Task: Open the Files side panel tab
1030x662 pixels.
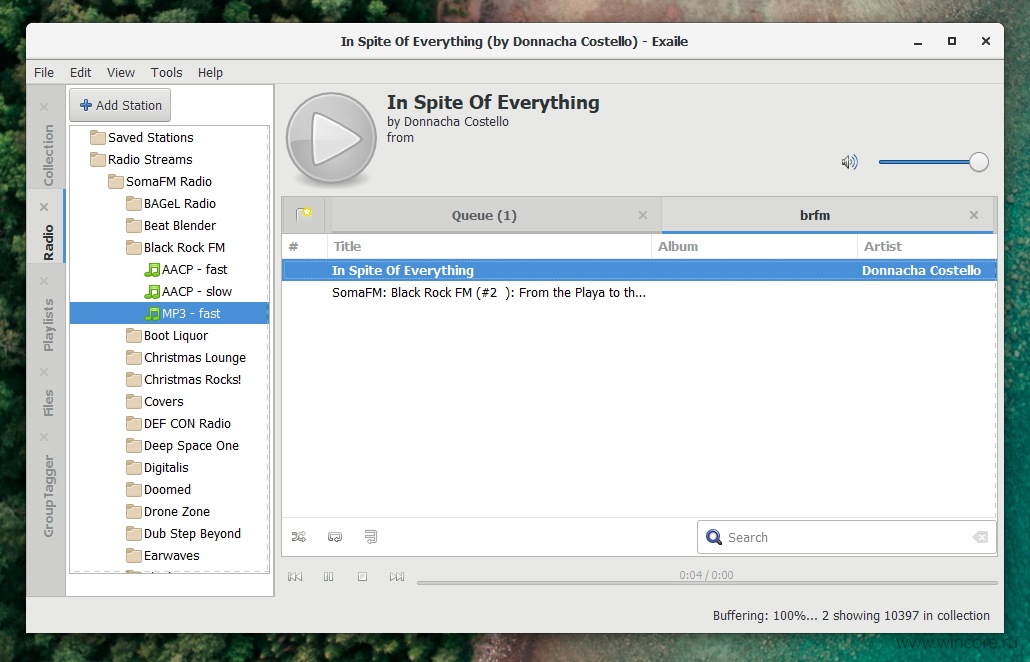Action: [x=49, y=402]
